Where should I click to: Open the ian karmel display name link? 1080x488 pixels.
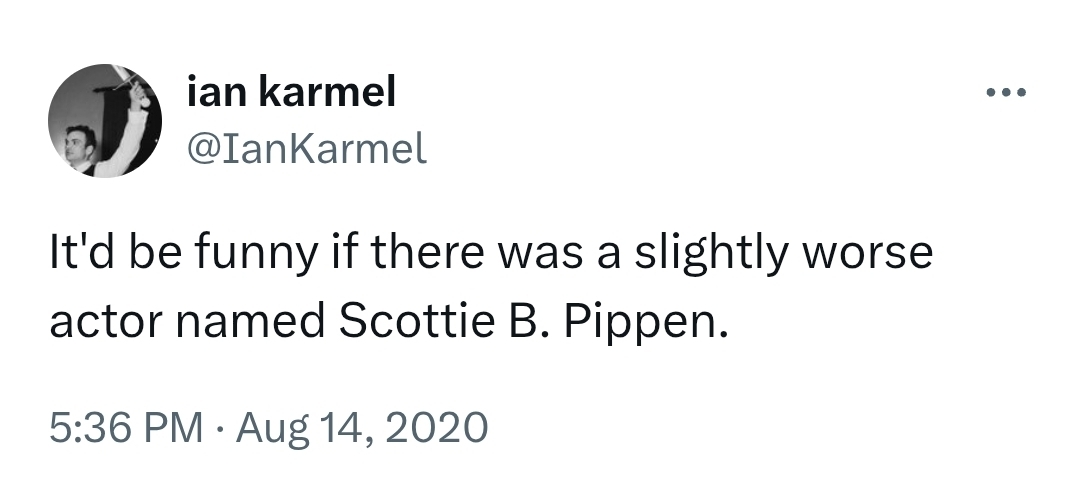tap(292, 93)
